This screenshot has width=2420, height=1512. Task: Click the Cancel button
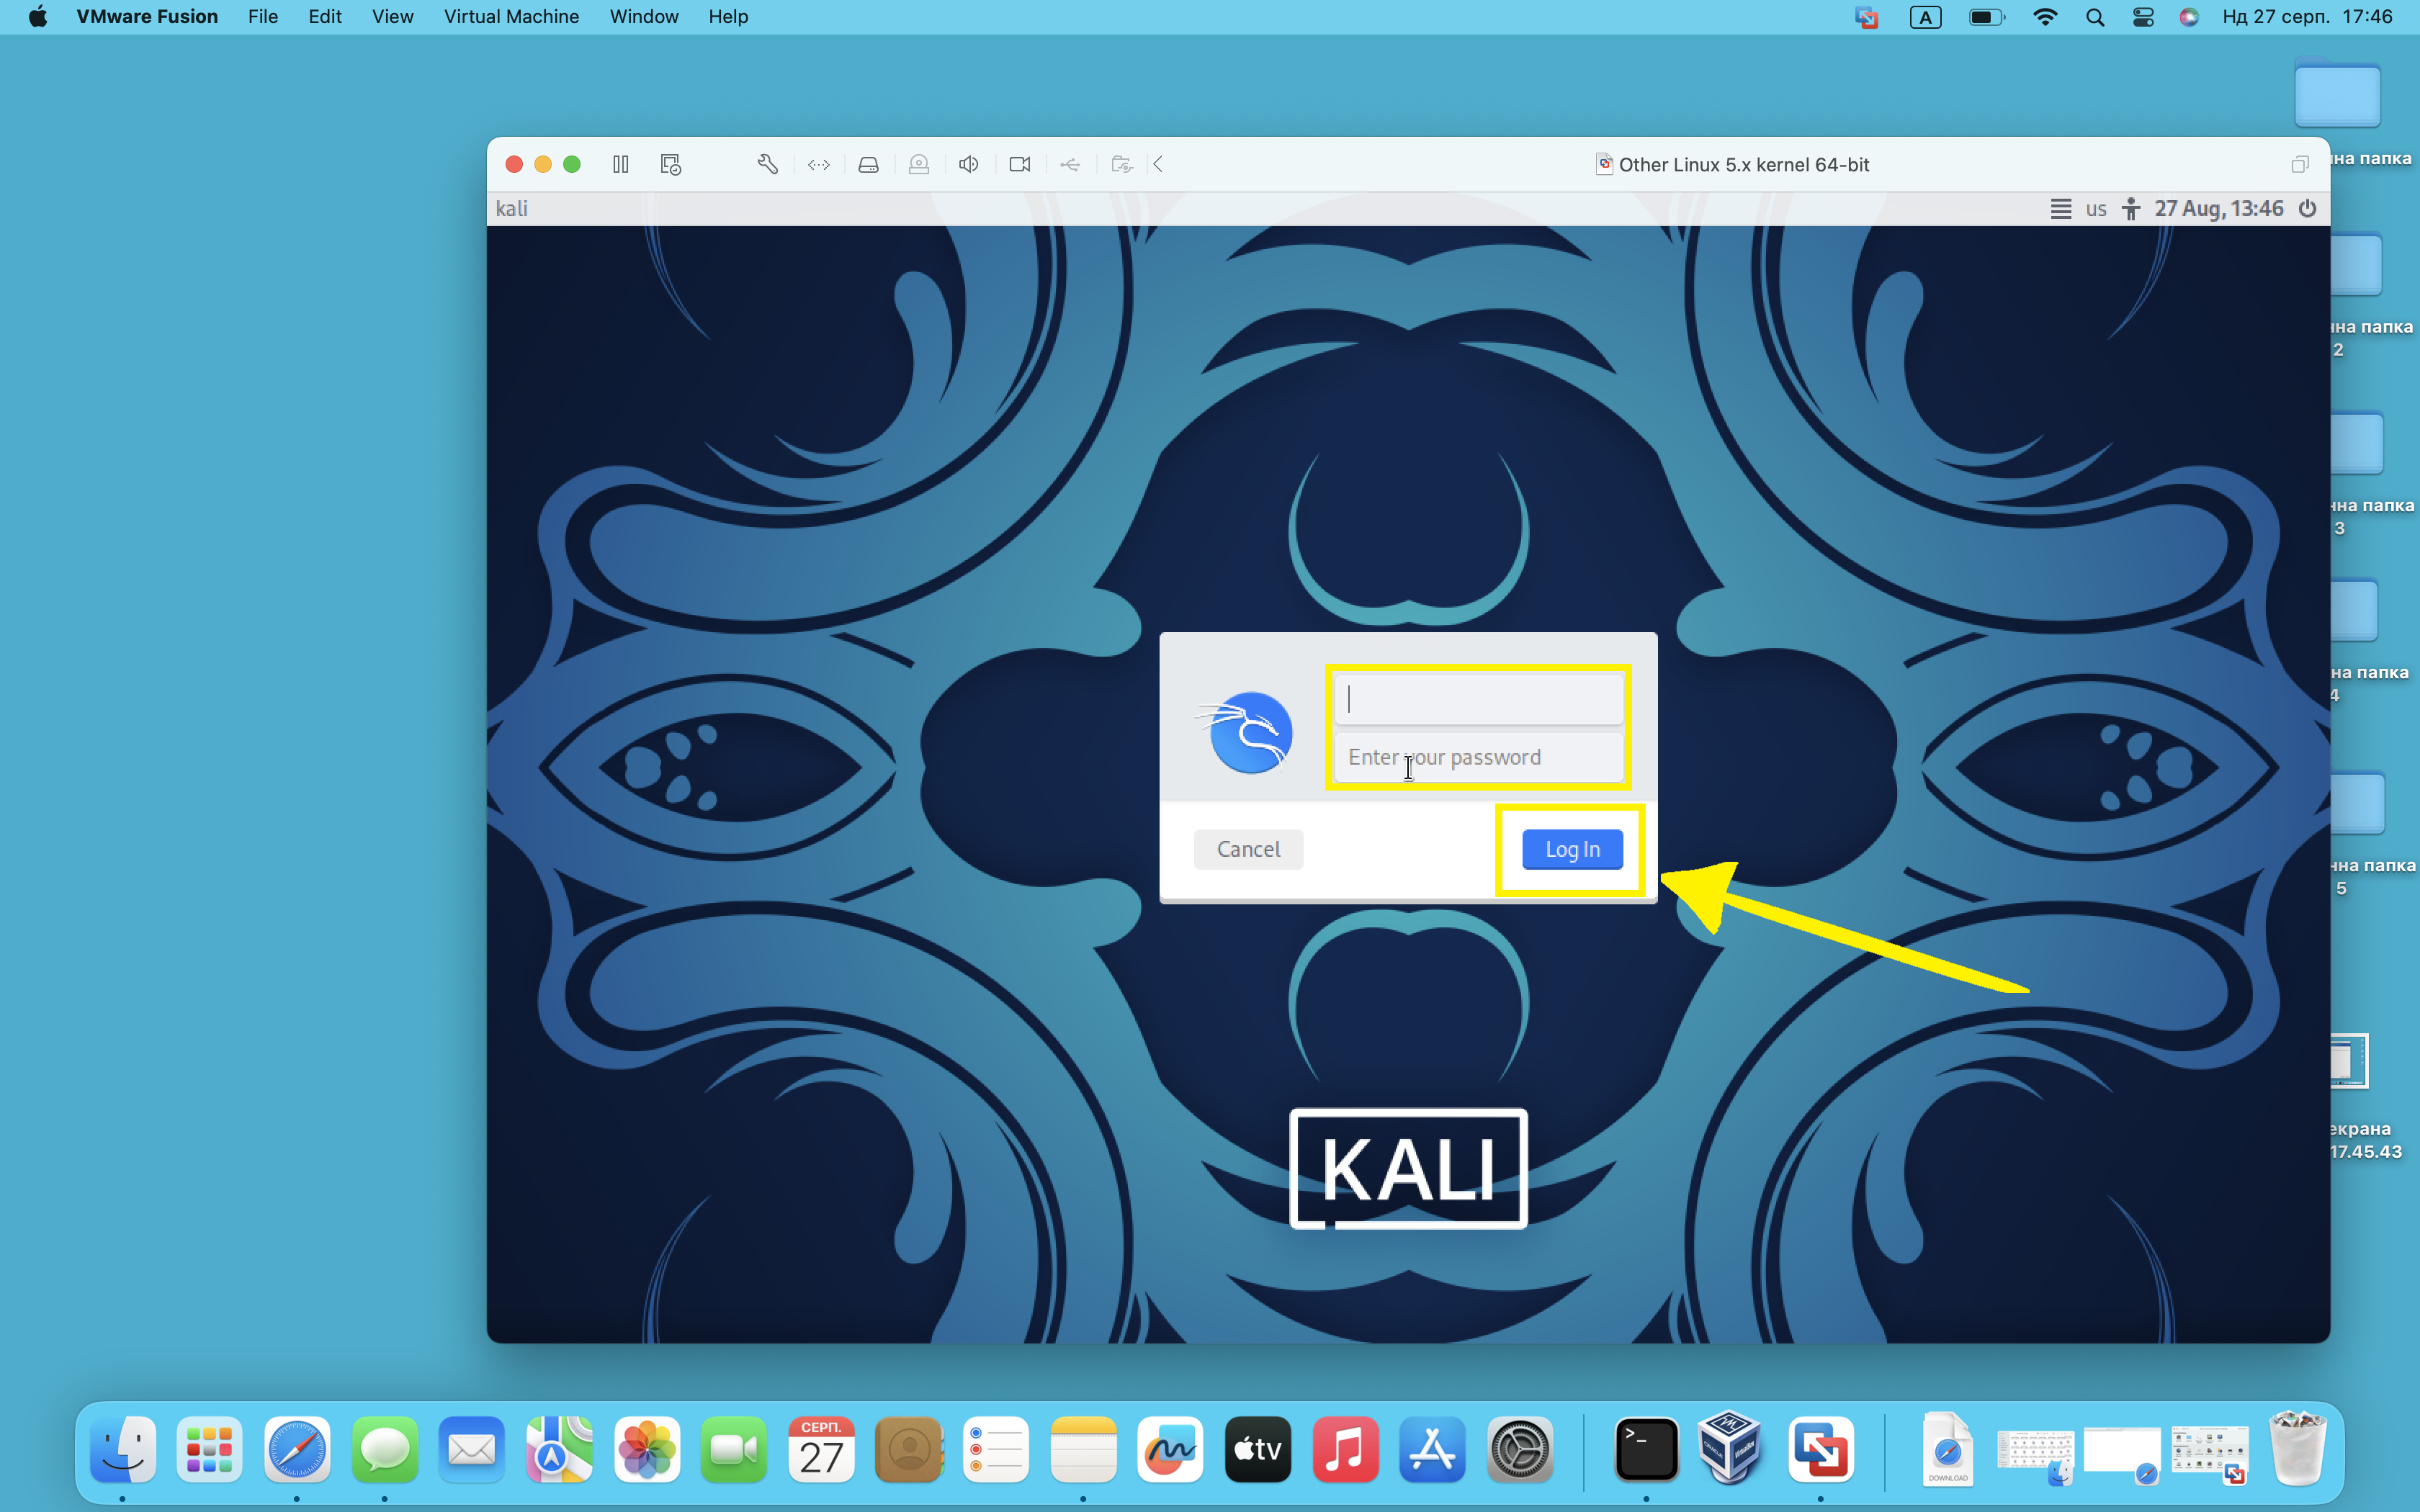[1248, 849]
